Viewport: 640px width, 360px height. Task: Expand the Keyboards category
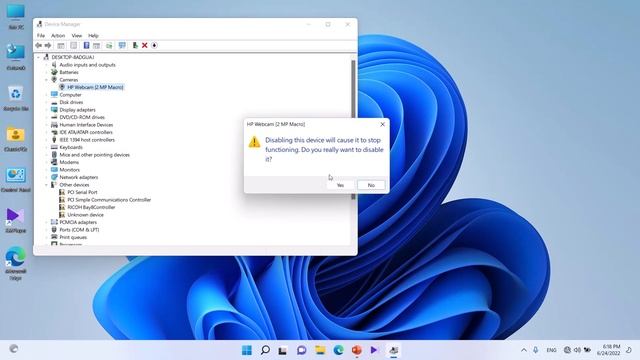(x=47, y=147)
